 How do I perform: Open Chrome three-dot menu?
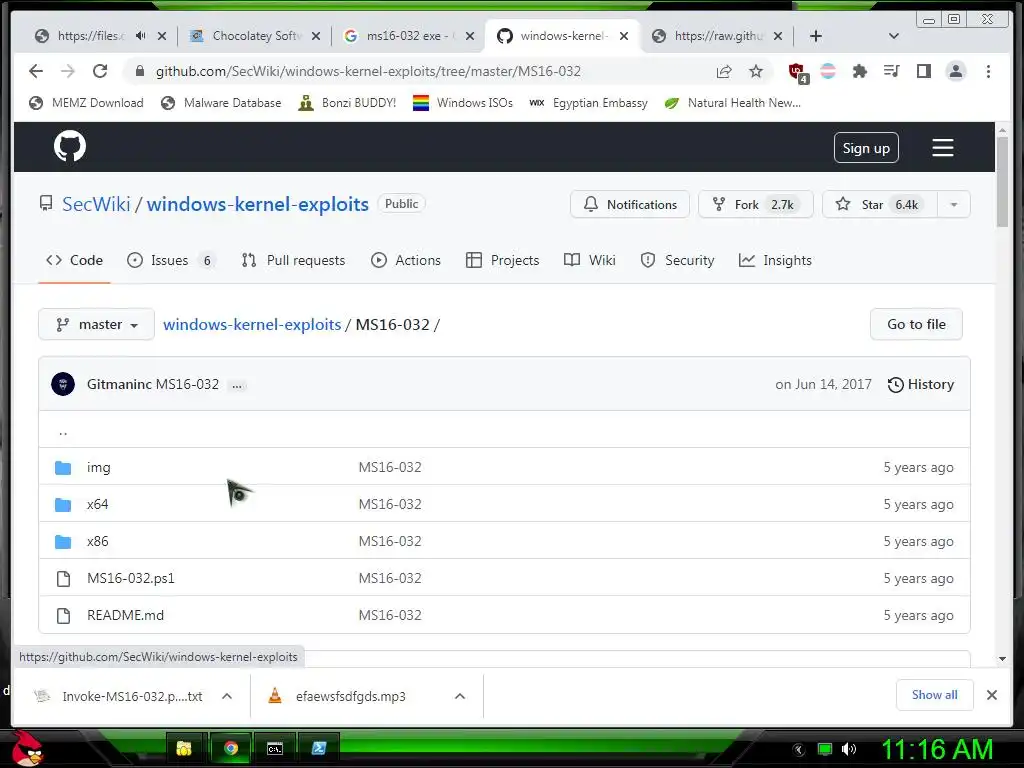pyautogui.click(x=988, y=71)
